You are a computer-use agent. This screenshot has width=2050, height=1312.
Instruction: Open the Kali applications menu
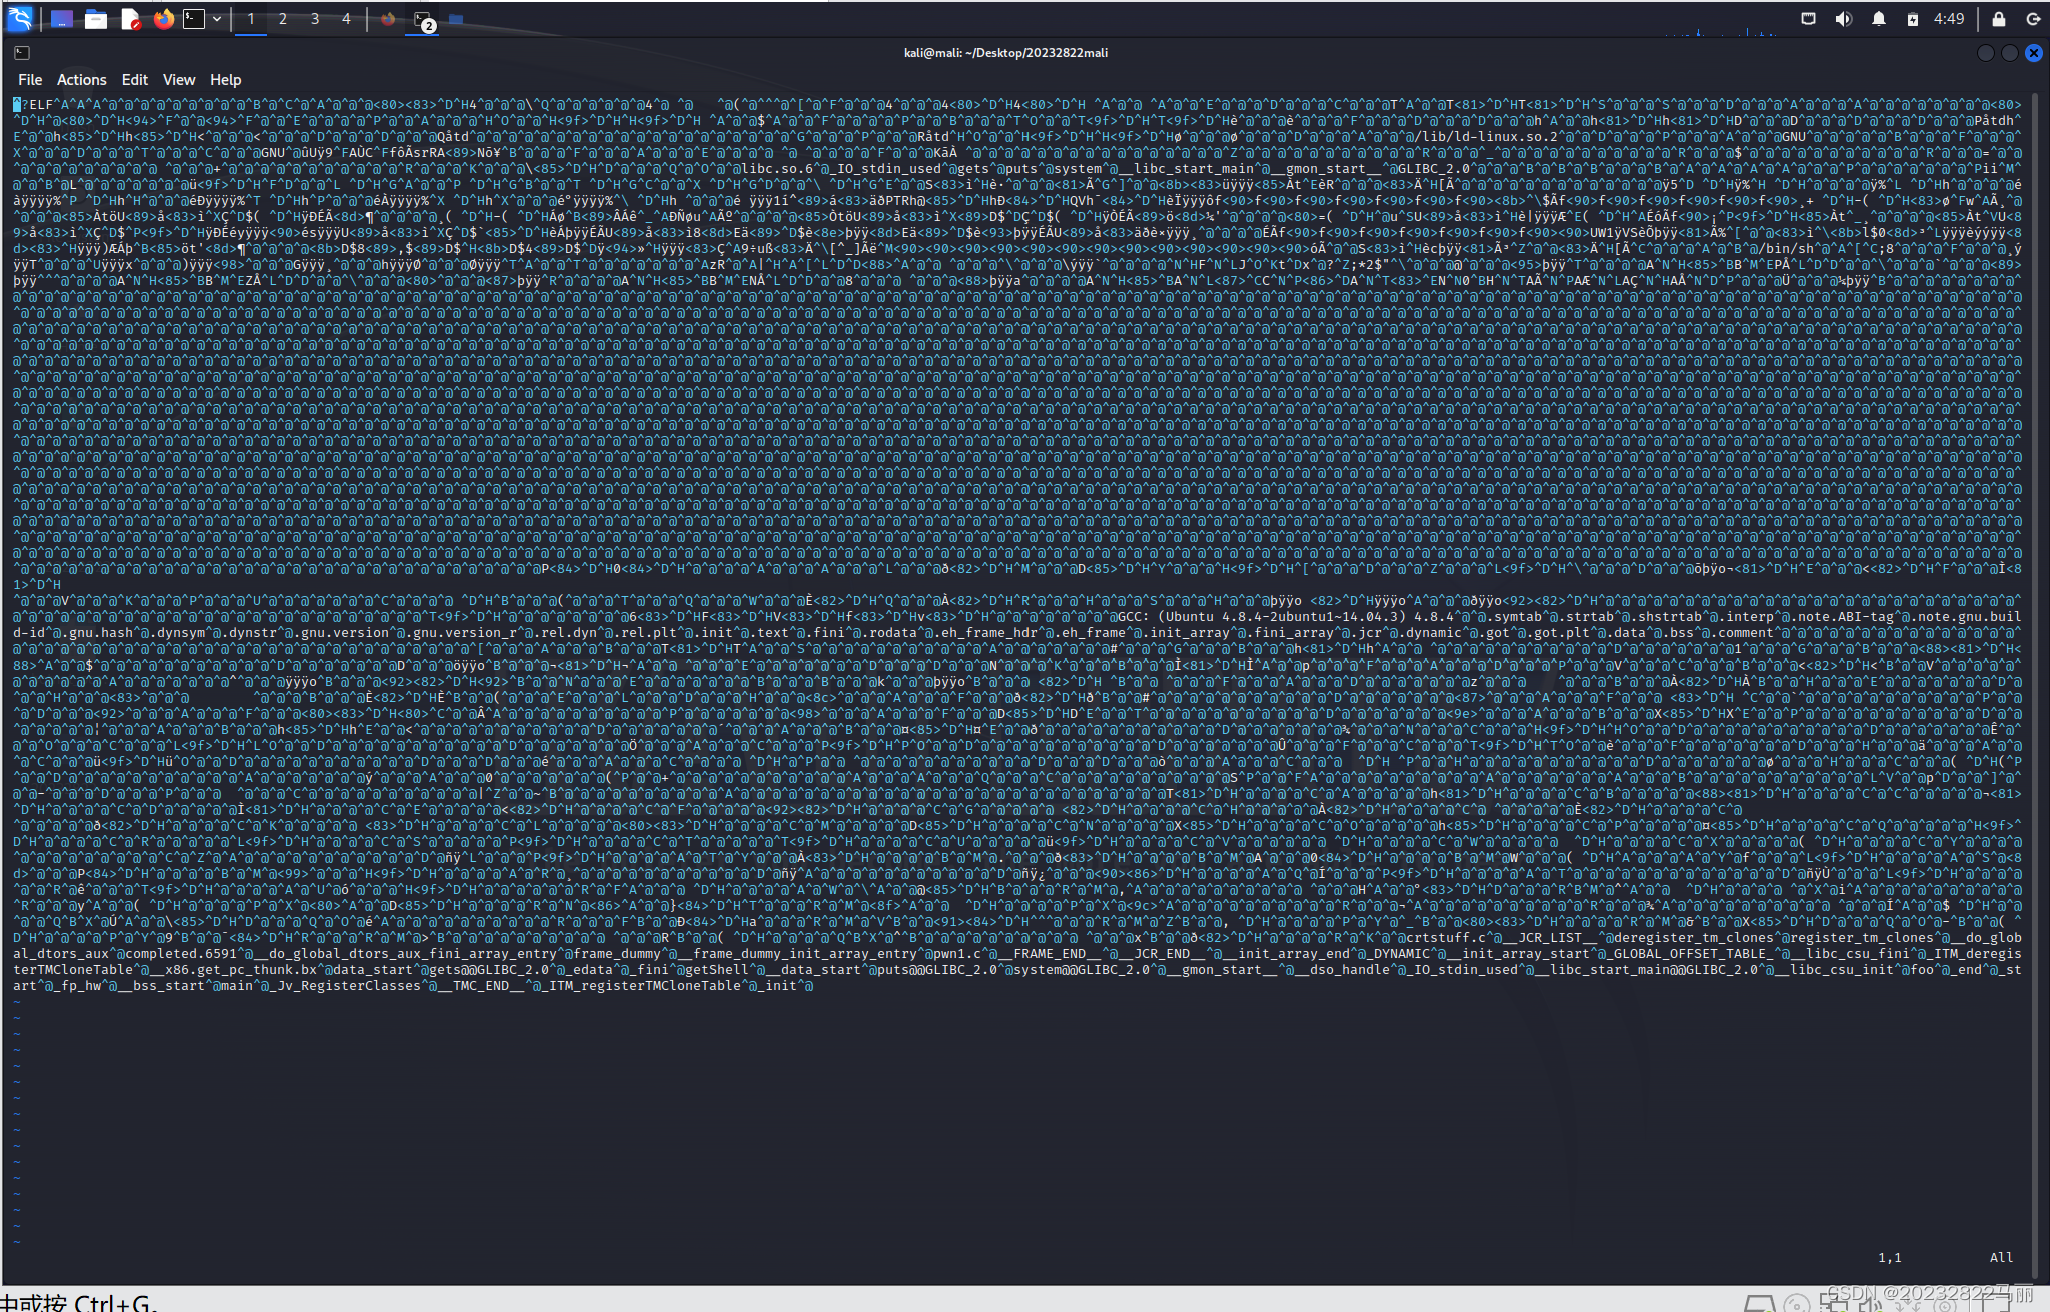point(20,18)
